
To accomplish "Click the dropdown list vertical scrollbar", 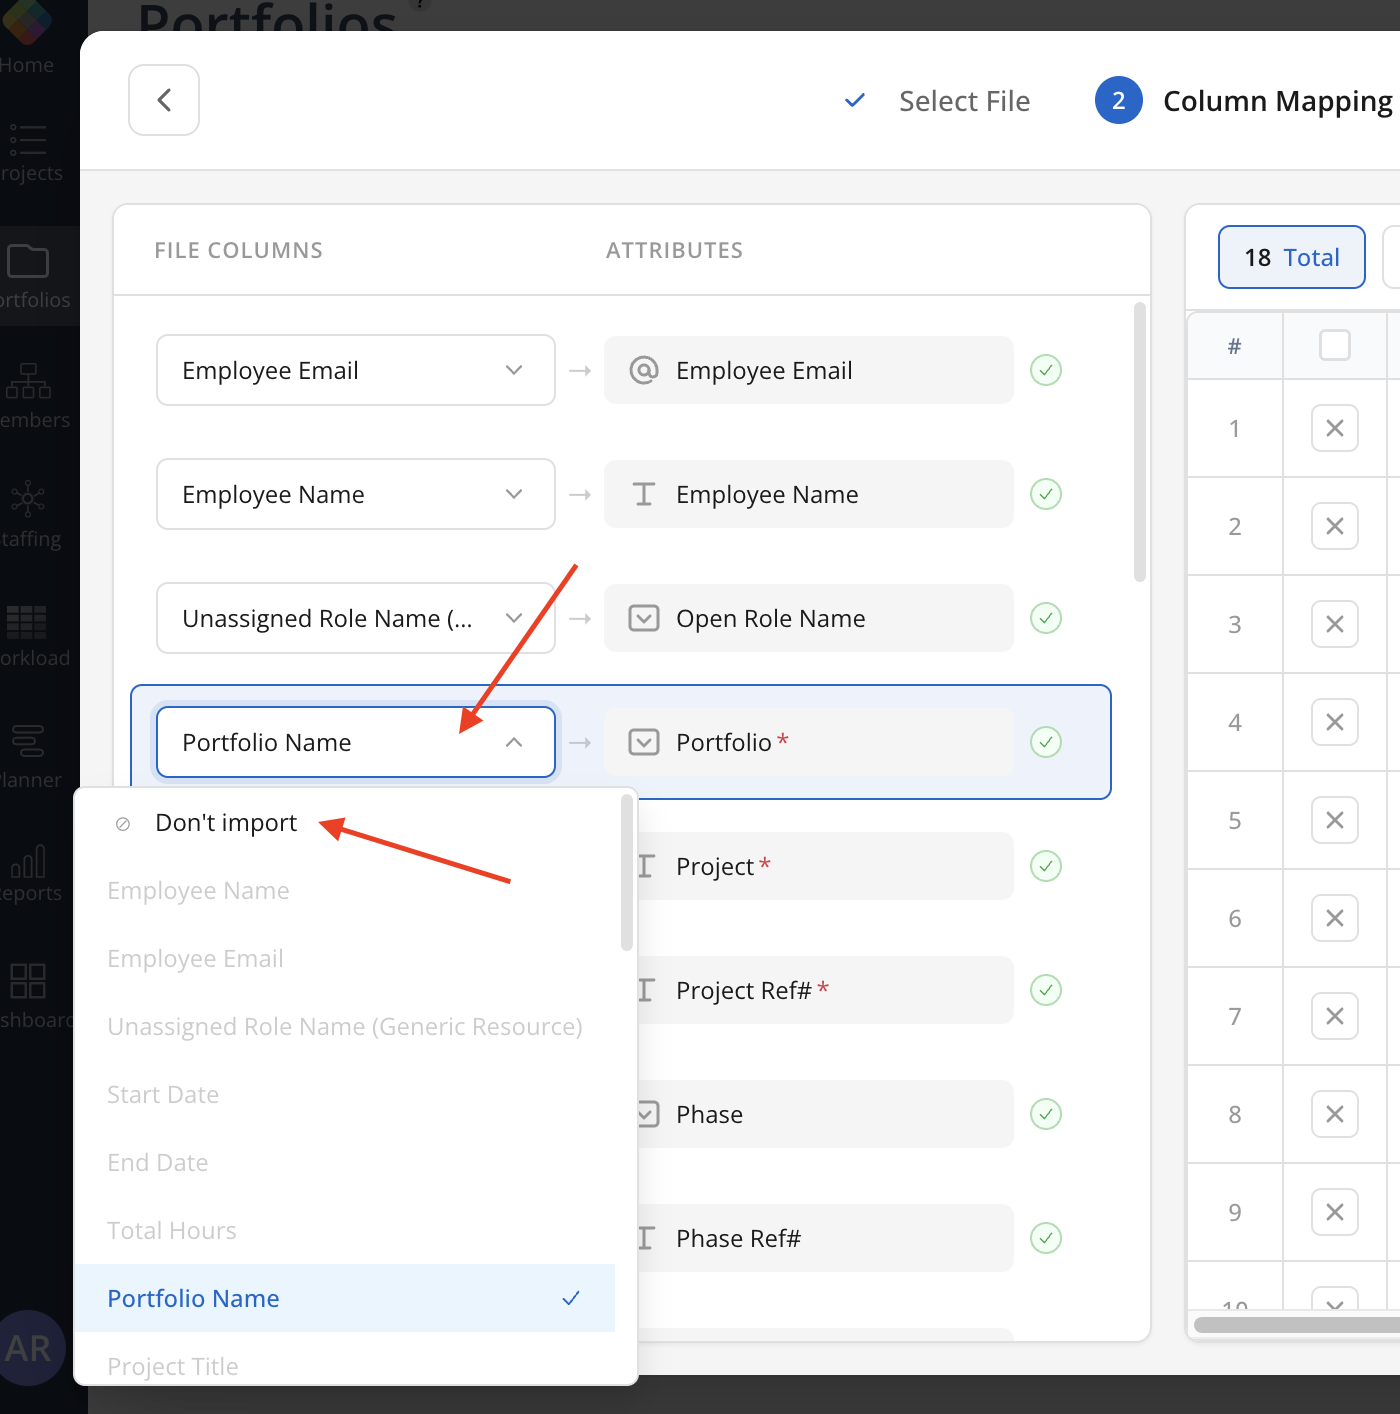I will point(627,872).
